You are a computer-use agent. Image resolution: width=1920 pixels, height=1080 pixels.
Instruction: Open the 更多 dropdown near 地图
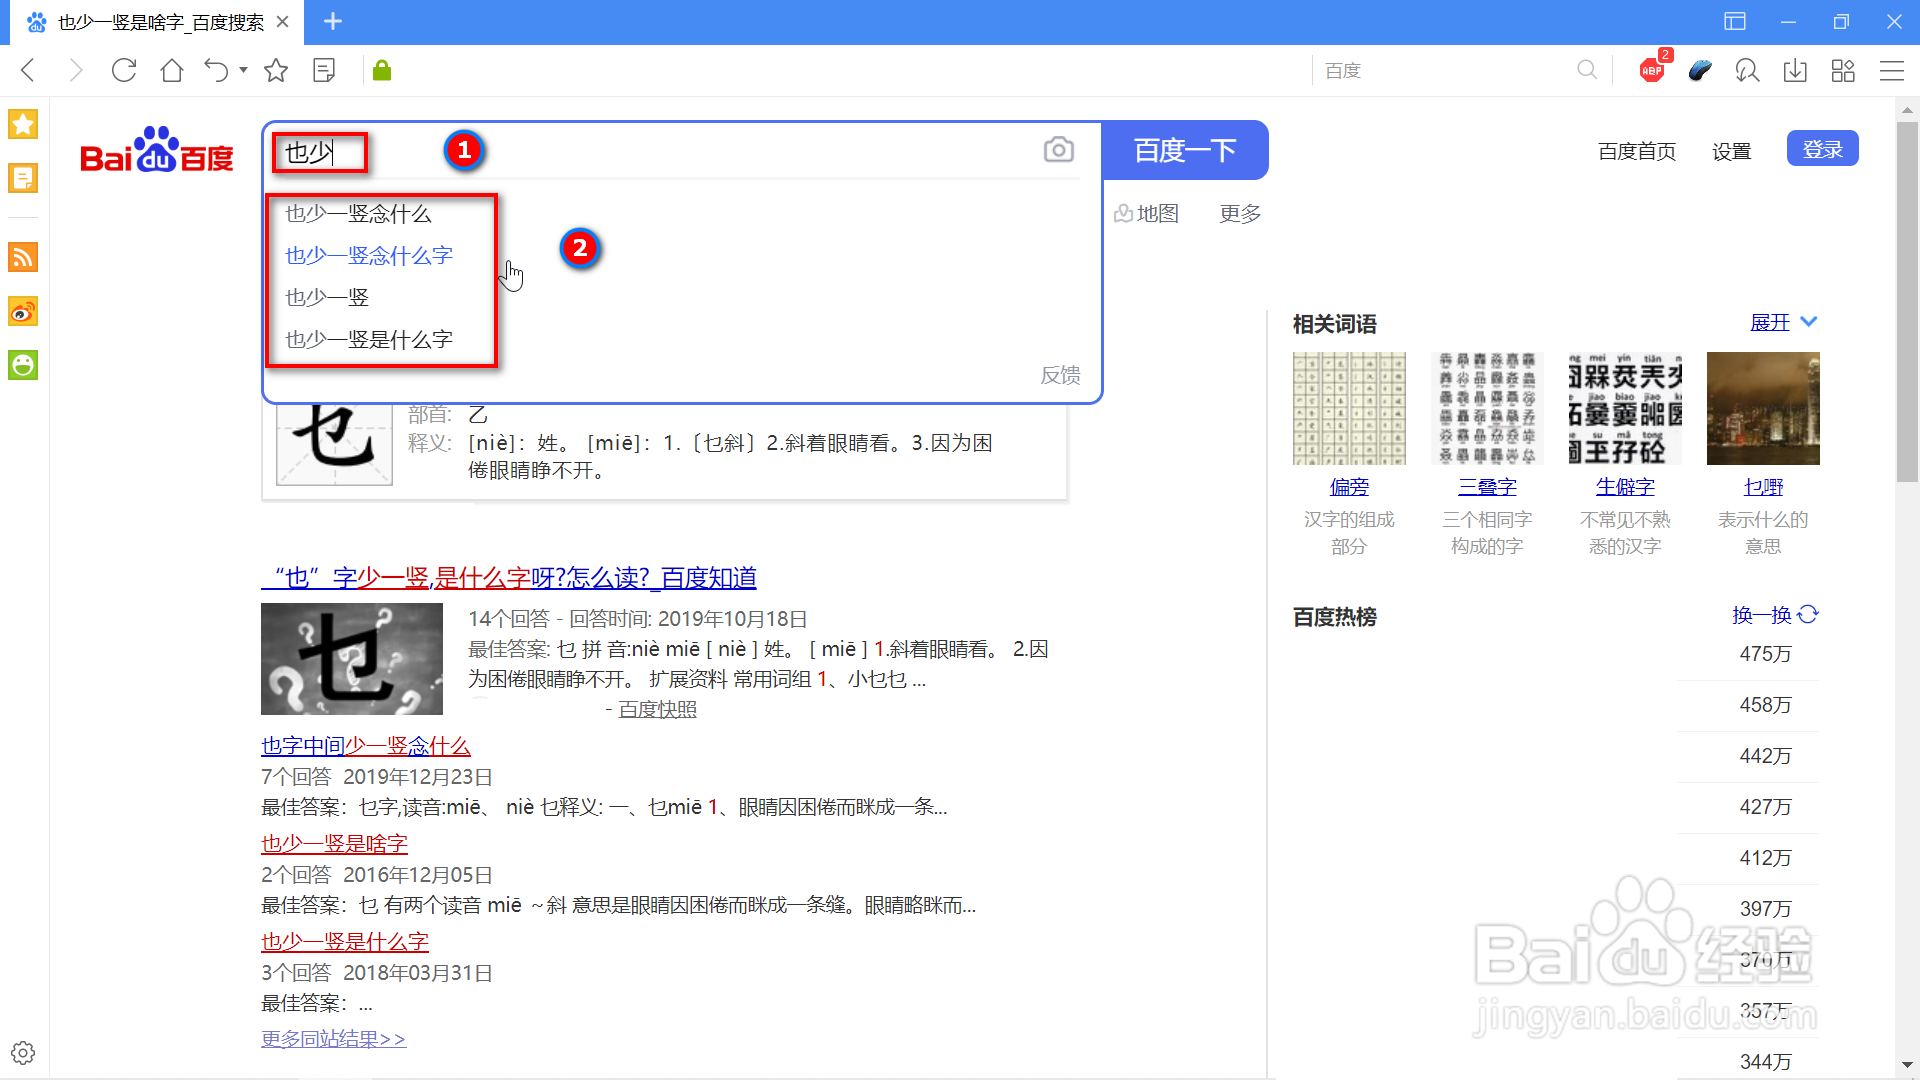pos(1239,212)
